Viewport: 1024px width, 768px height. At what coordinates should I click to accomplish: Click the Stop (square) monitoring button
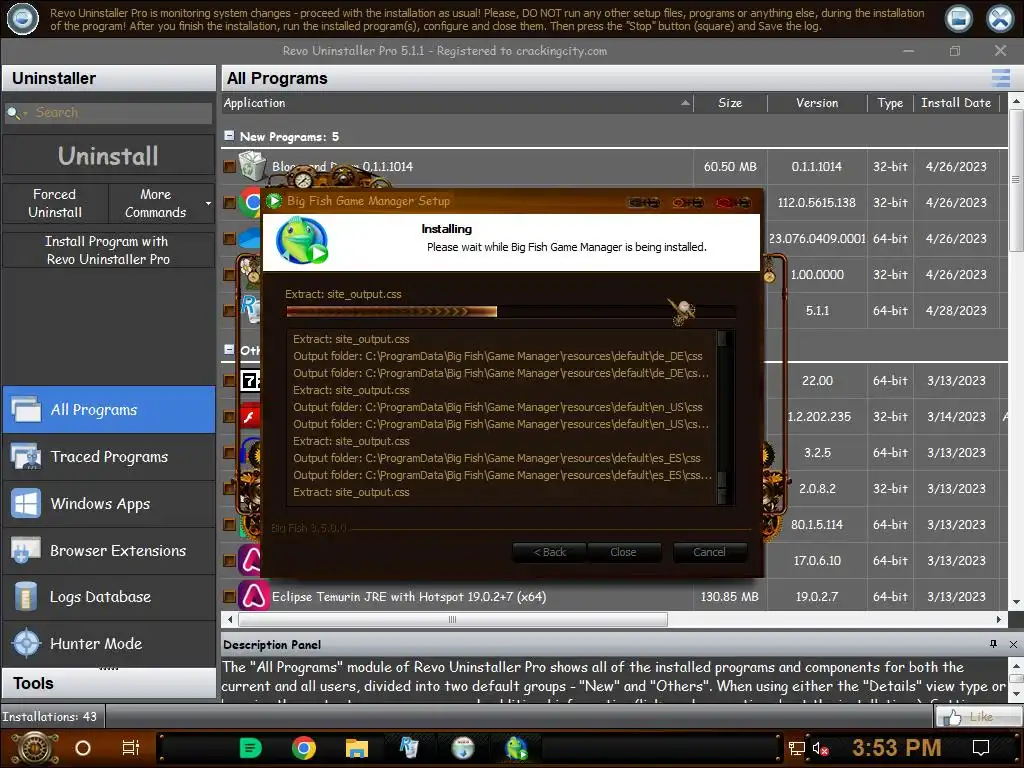click(959, 19)
